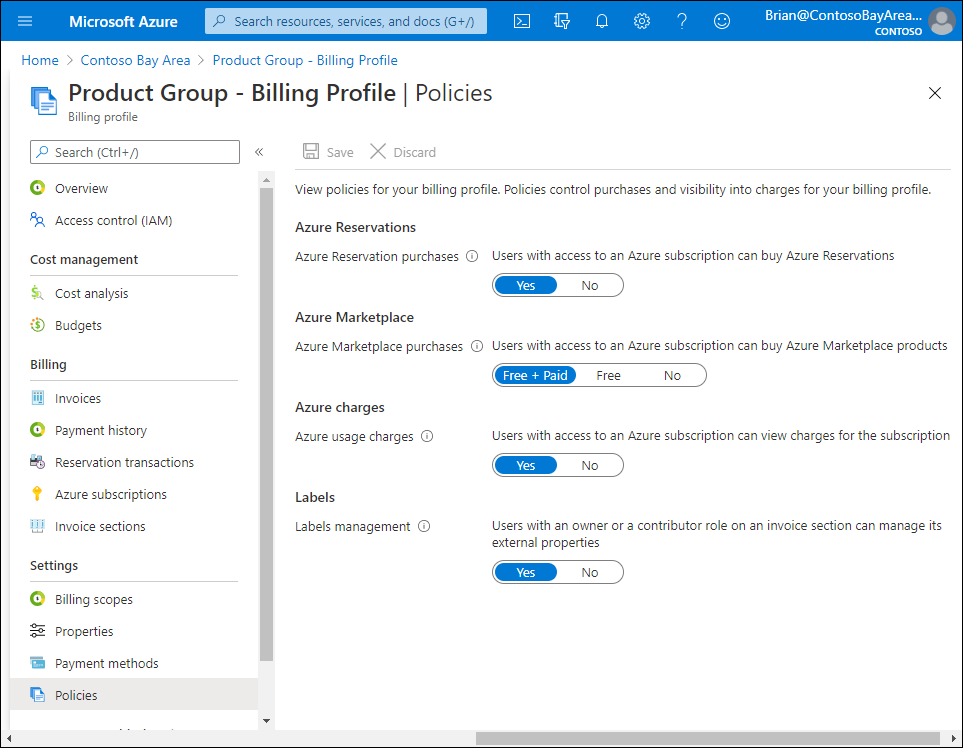
Task: Click the Invoices icon
Action: (x=37, y=398)
